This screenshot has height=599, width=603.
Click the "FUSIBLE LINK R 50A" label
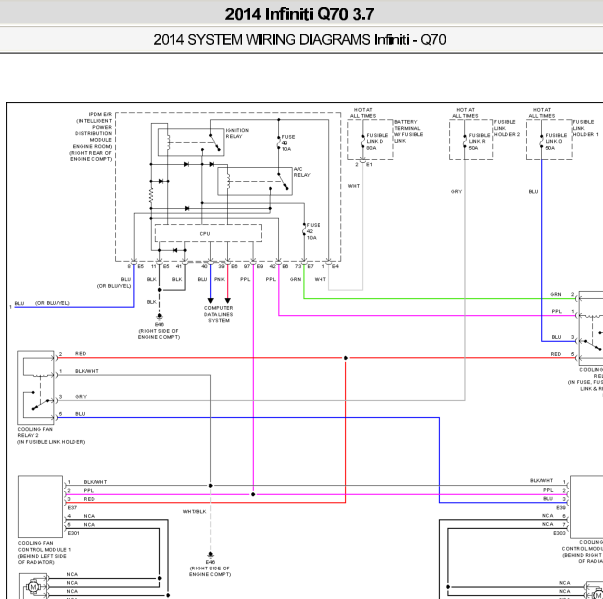tap(479, 141)
